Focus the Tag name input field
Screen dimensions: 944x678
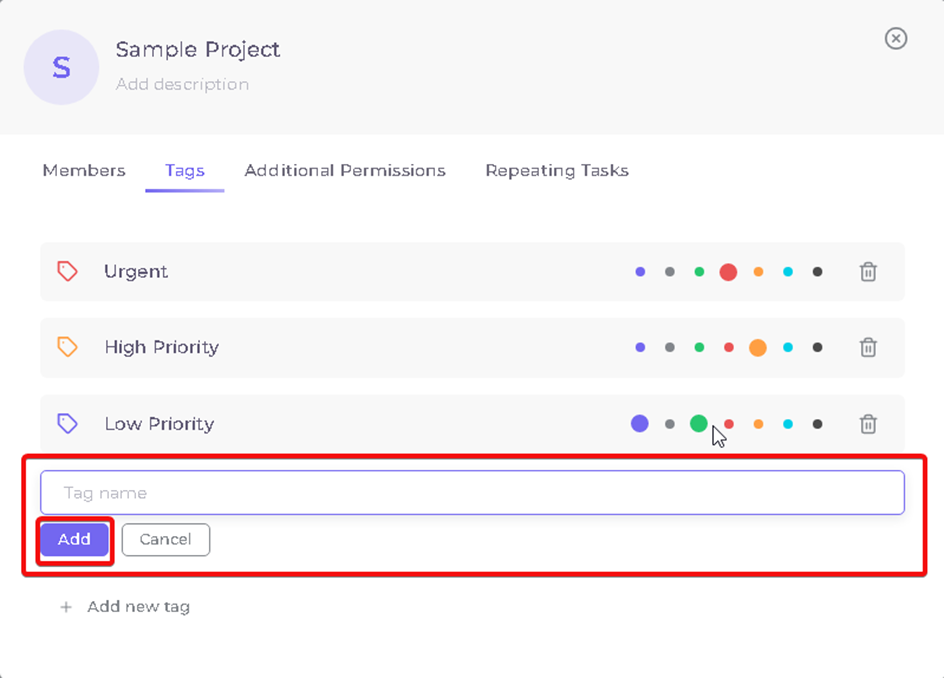point(472,493)
